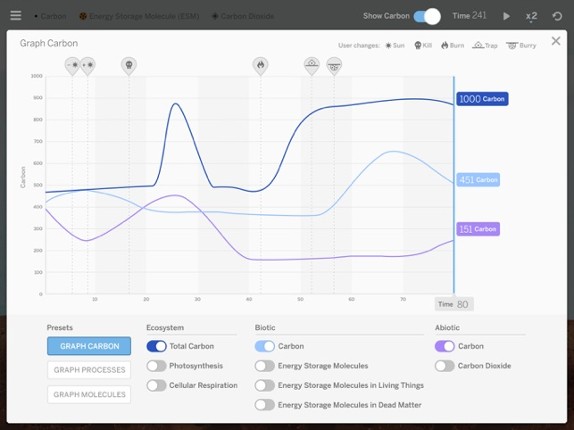574x430 pixels.
Task: Select the skull kill timeline marker
Action: pos(129,66)
